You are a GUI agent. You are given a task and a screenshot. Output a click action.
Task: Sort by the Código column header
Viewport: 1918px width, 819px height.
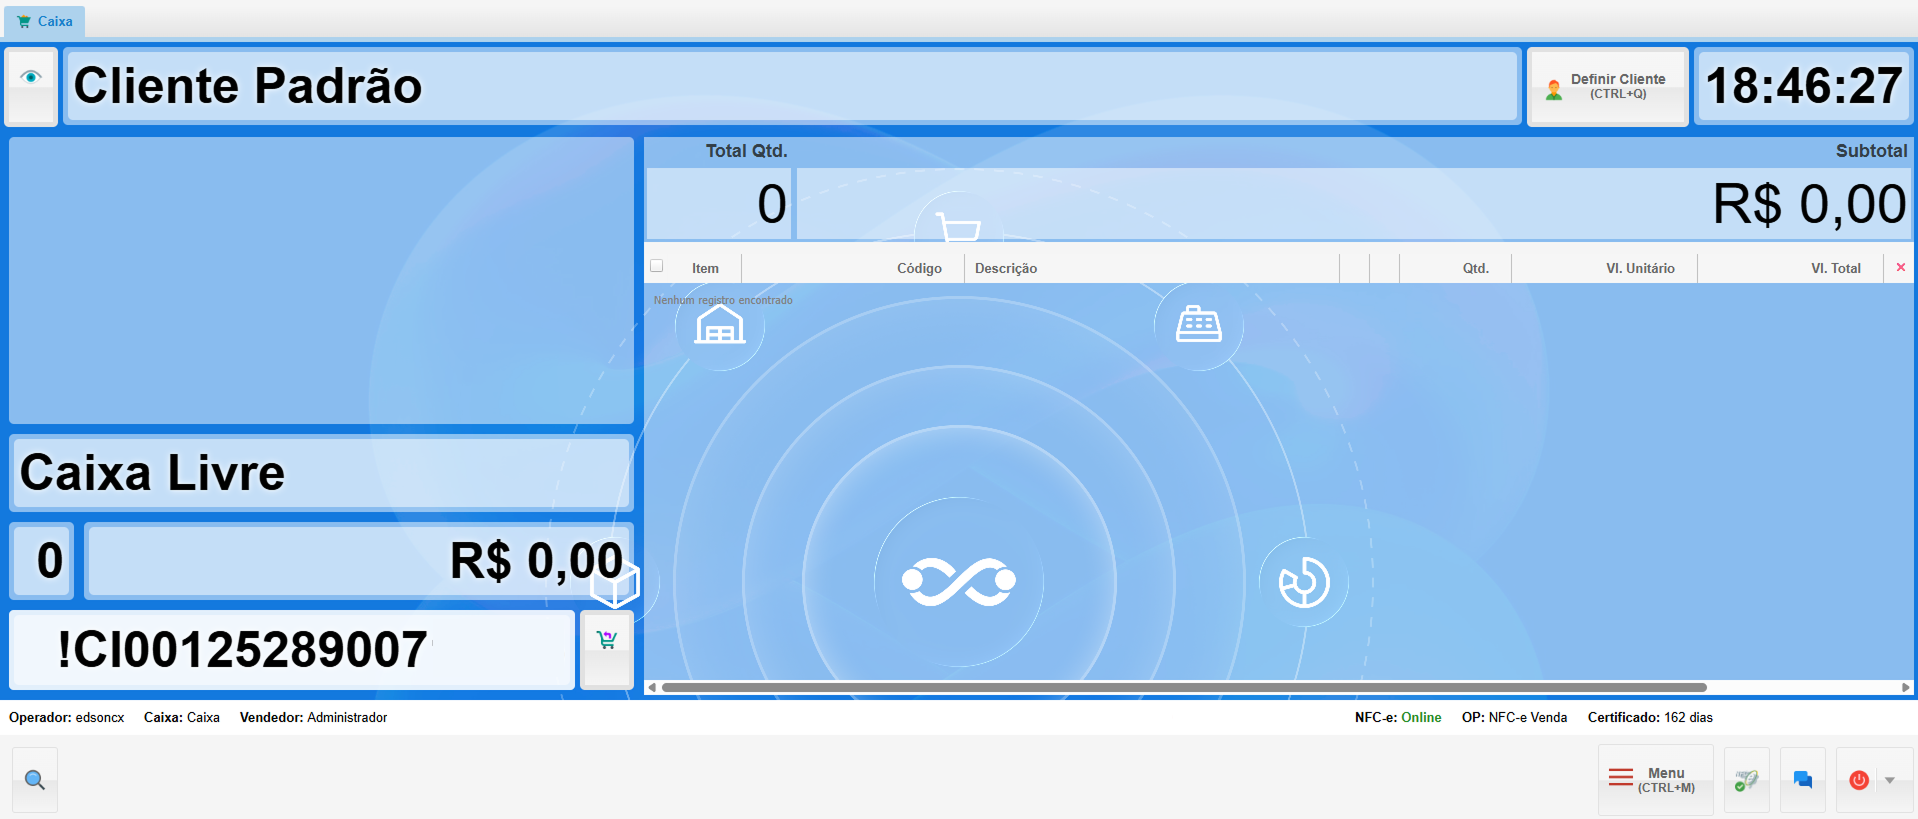point(918,268)
